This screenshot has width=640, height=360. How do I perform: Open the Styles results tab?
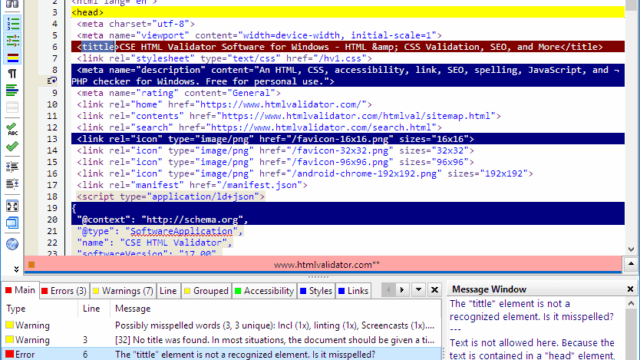click(x=316, y=291)
